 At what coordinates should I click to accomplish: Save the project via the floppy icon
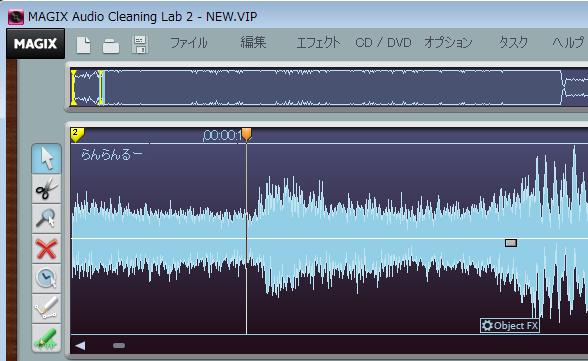[x=140, y=45]
